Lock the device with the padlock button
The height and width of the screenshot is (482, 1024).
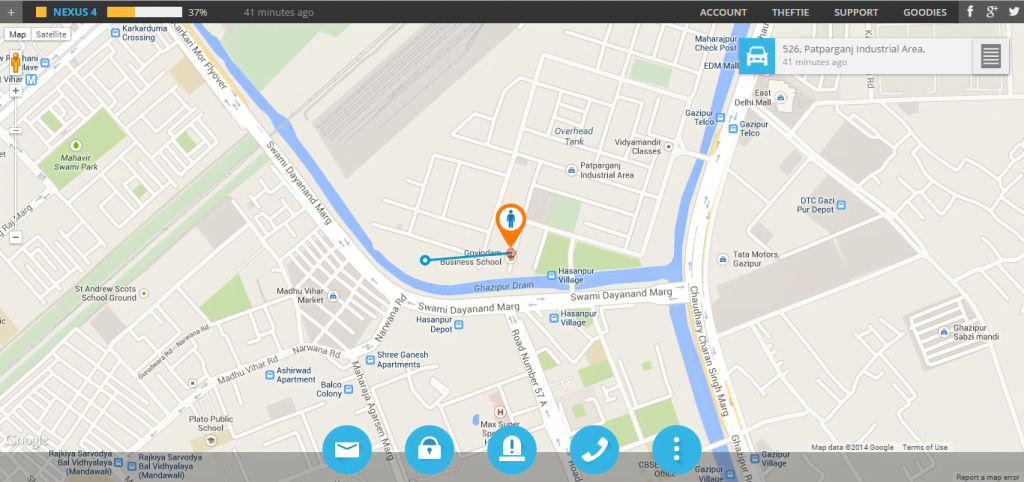430,450
